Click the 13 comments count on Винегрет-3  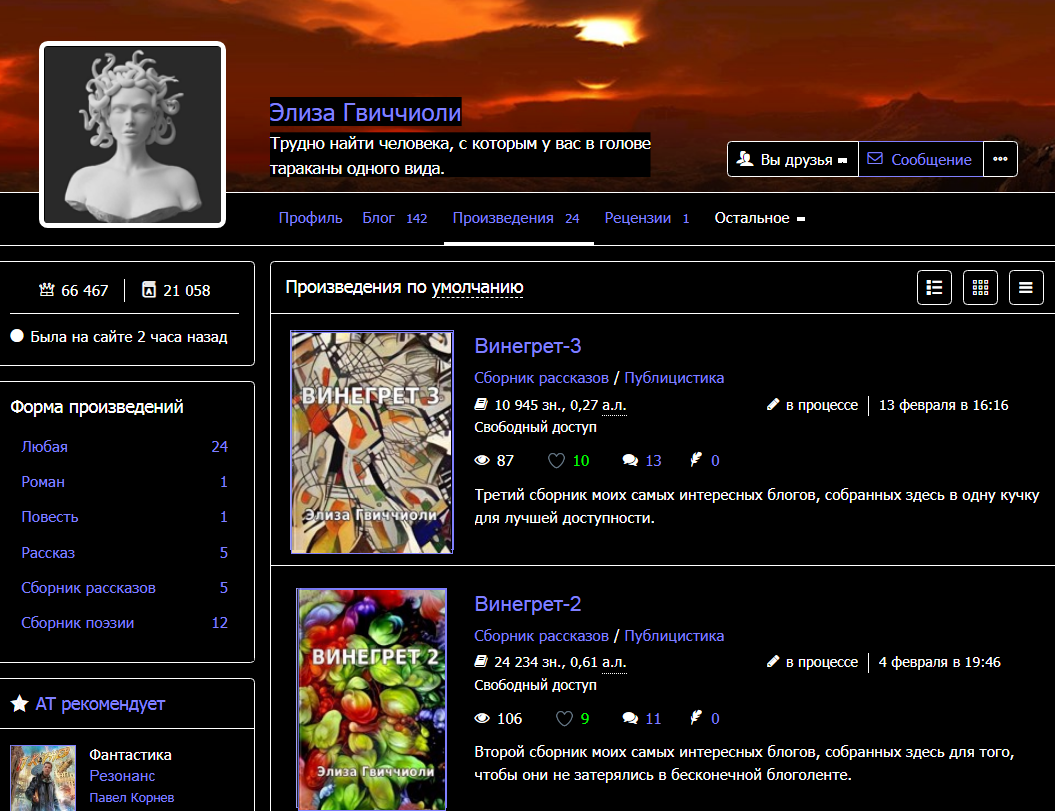(x=653, y=460)
